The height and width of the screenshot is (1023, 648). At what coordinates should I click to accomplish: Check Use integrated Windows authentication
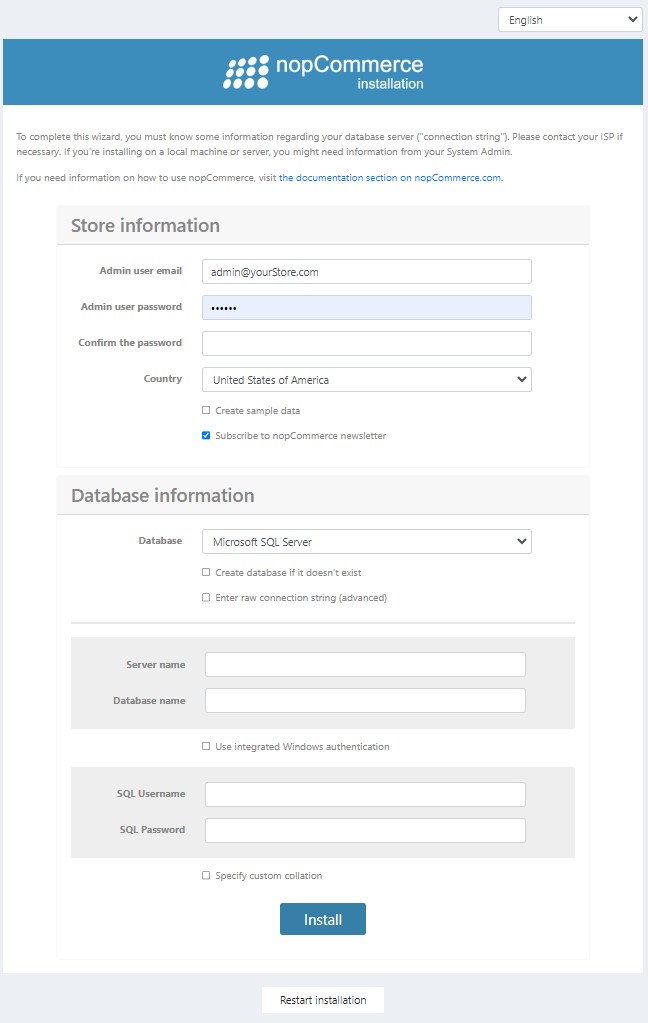pyautogui.click(x=206, y=747)
